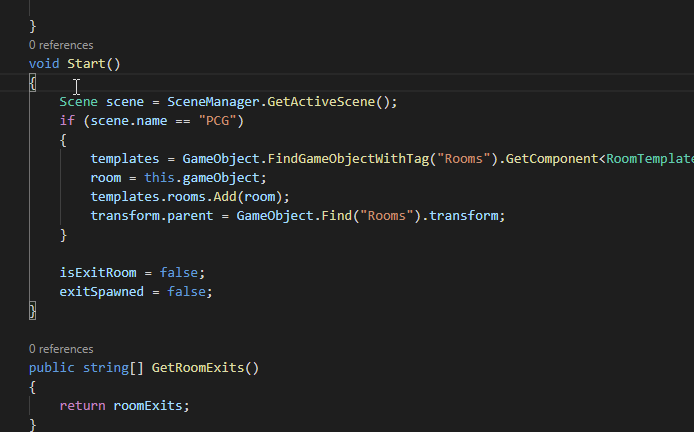Open the 0 references lens above void Start
The image size is (694, 432).
(61, 45)
